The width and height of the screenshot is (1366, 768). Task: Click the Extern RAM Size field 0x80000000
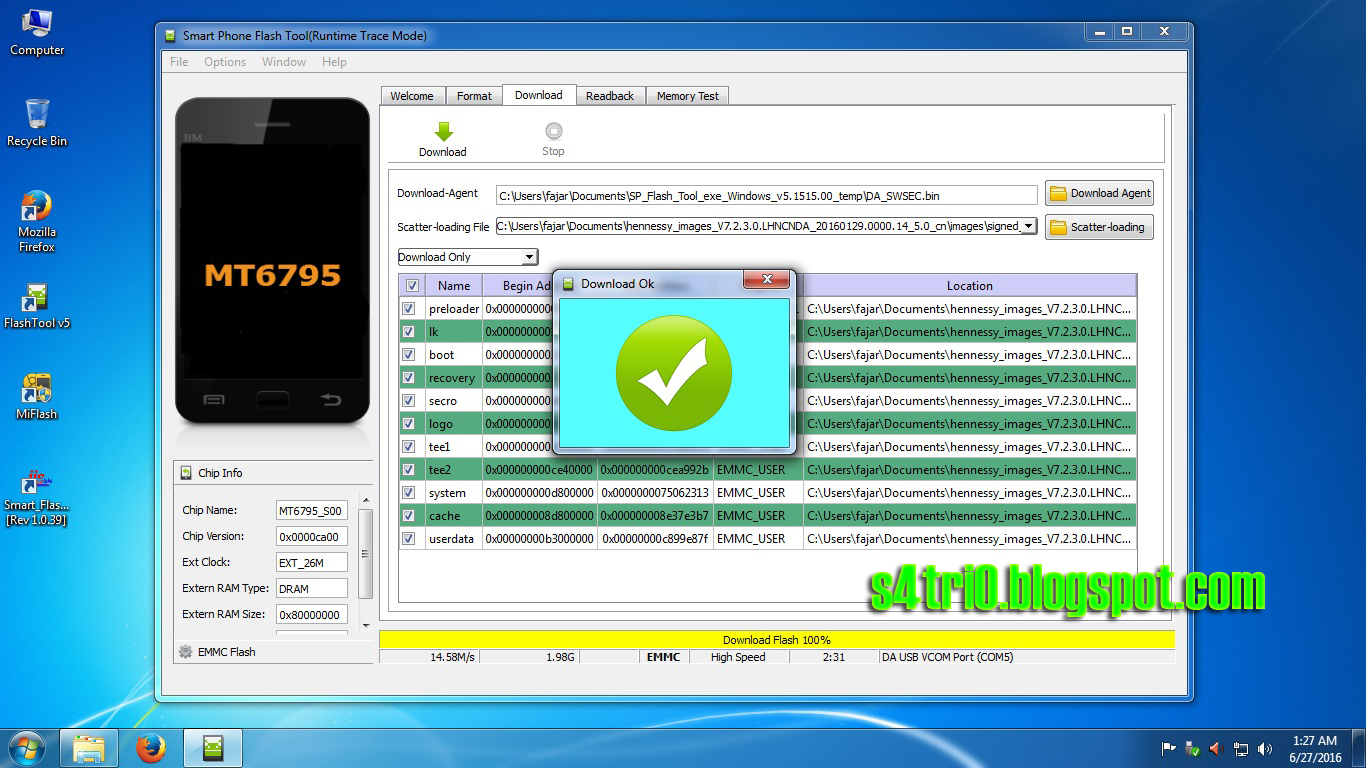[x=312, y=614]
